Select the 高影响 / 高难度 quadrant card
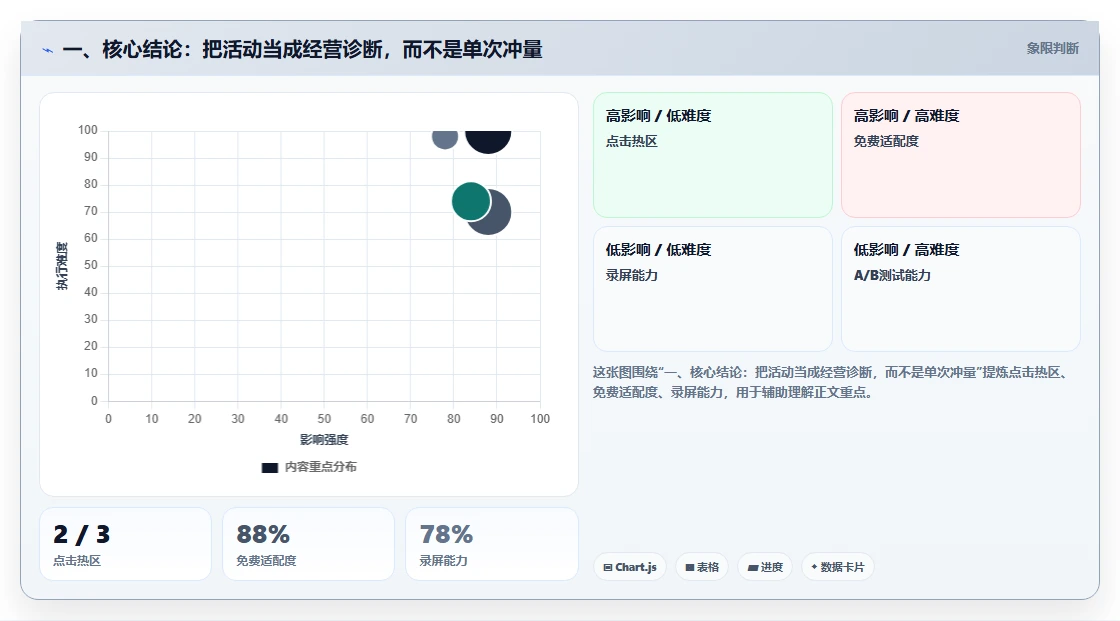The image size is (1120, 621). [x=961, y=154]
